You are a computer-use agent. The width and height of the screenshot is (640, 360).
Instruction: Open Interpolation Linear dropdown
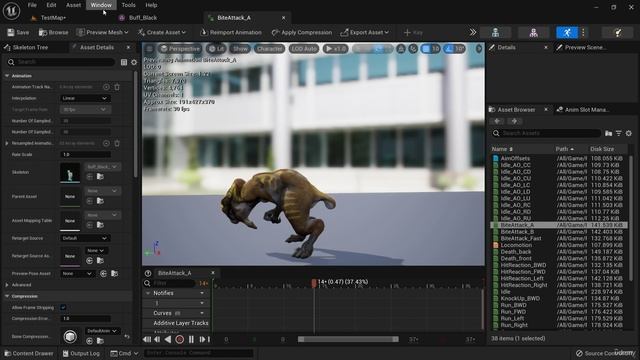[85, 98]
